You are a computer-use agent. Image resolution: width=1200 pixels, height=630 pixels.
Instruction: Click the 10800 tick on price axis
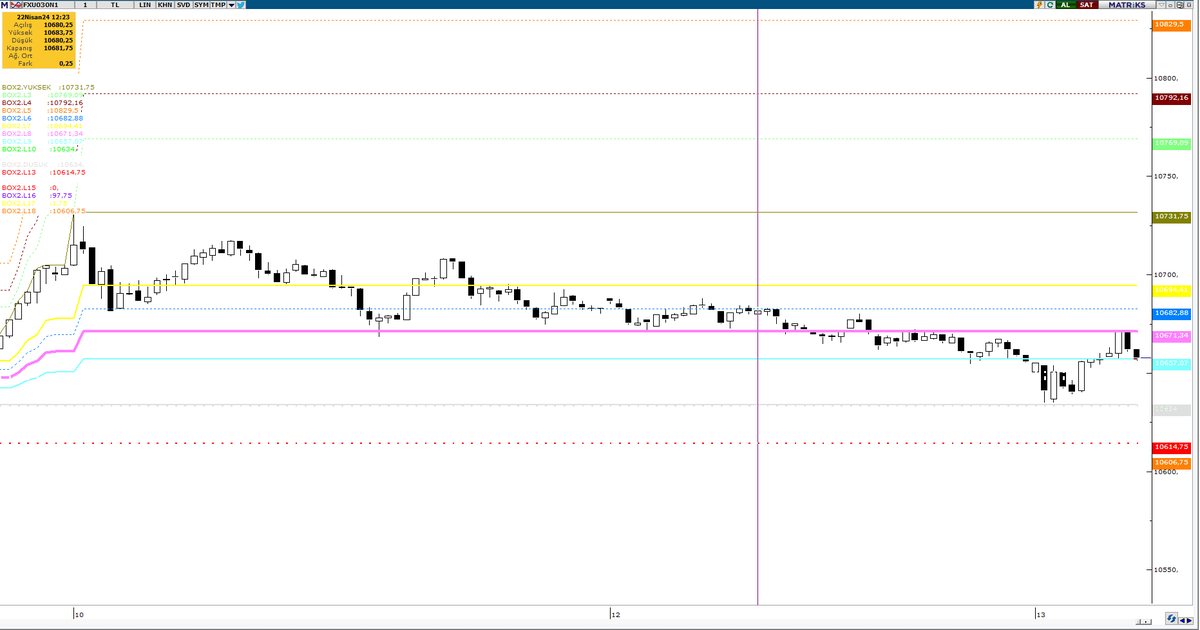point(1168,78)
